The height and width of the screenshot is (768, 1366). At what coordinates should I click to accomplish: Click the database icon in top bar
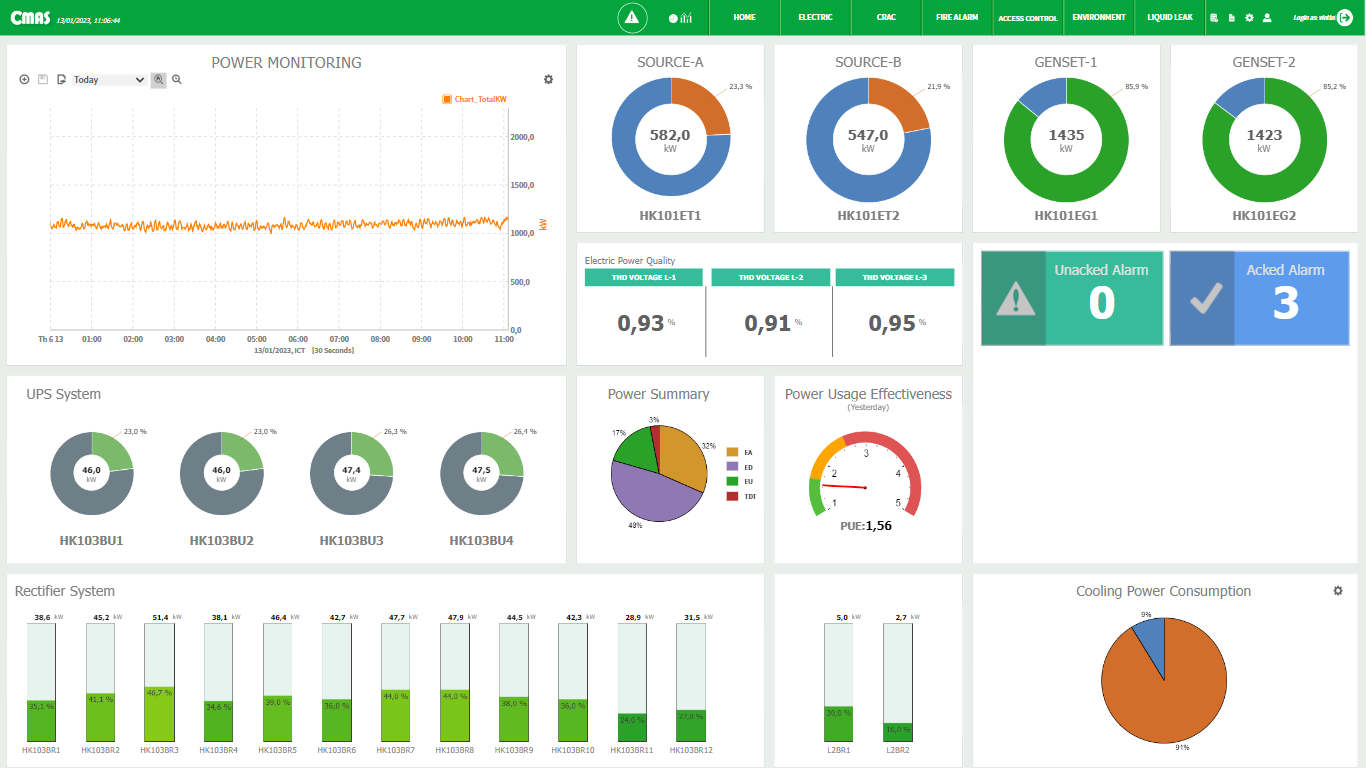point(1214,18)
